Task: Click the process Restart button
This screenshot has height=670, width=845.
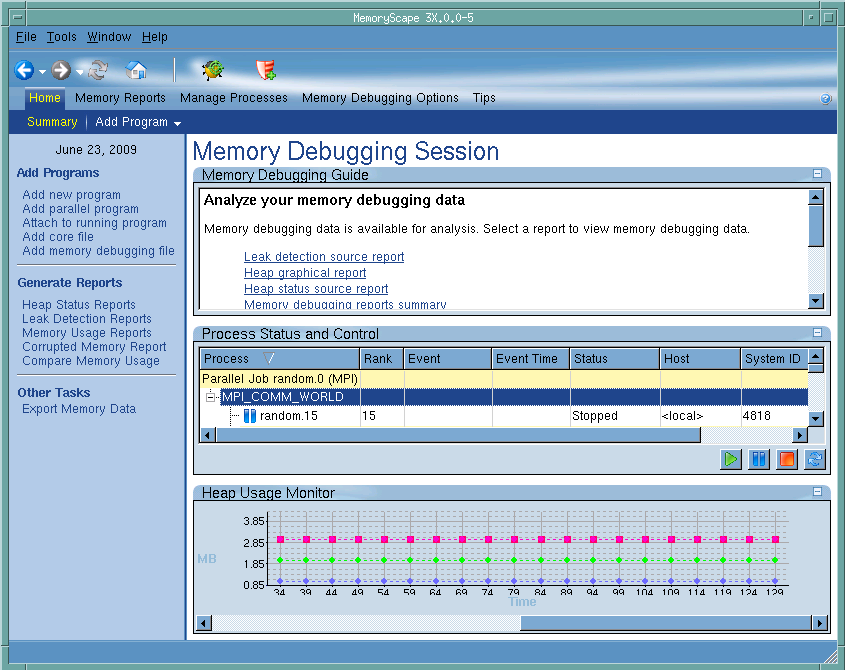Action: (x=815, y=459)
